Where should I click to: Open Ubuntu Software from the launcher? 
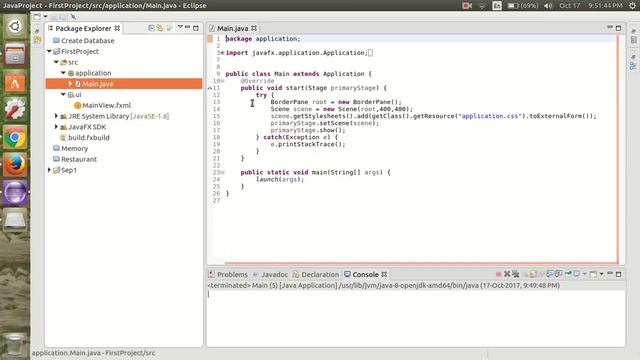tap(15, 83)
